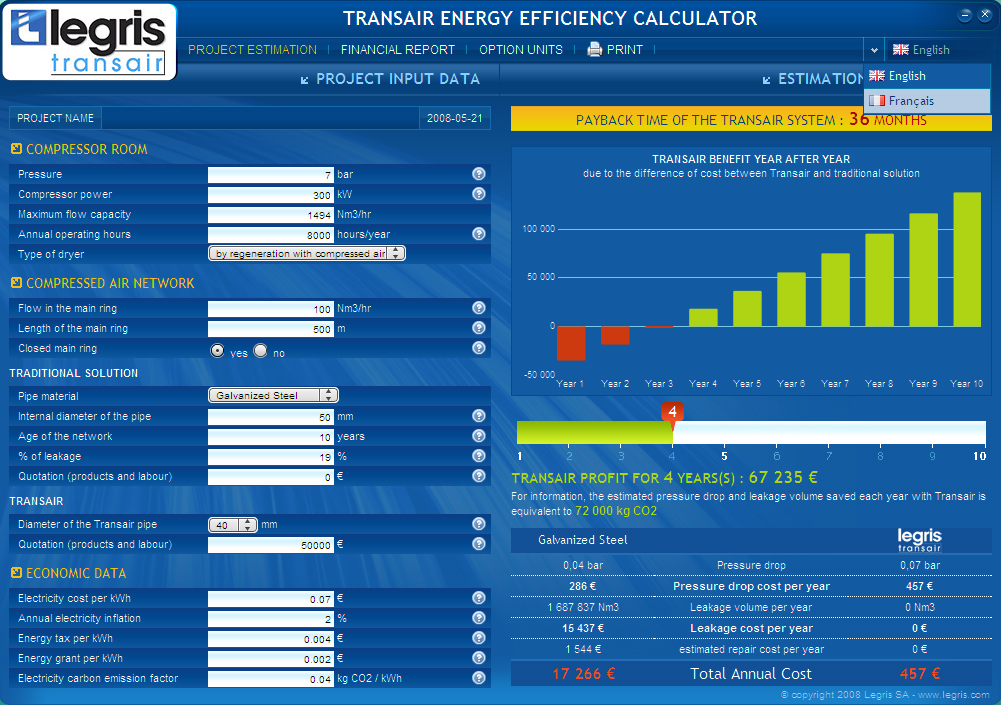
Task: View help for Energy tax per kWh
Action: [x=479, y=638]
